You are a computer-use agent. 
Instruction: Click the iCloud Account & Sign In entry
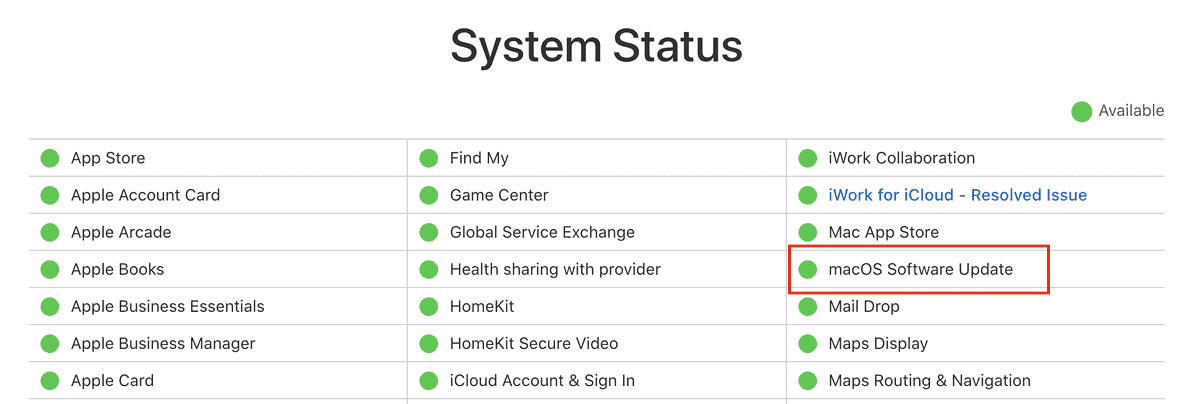[x=542, y=380]
